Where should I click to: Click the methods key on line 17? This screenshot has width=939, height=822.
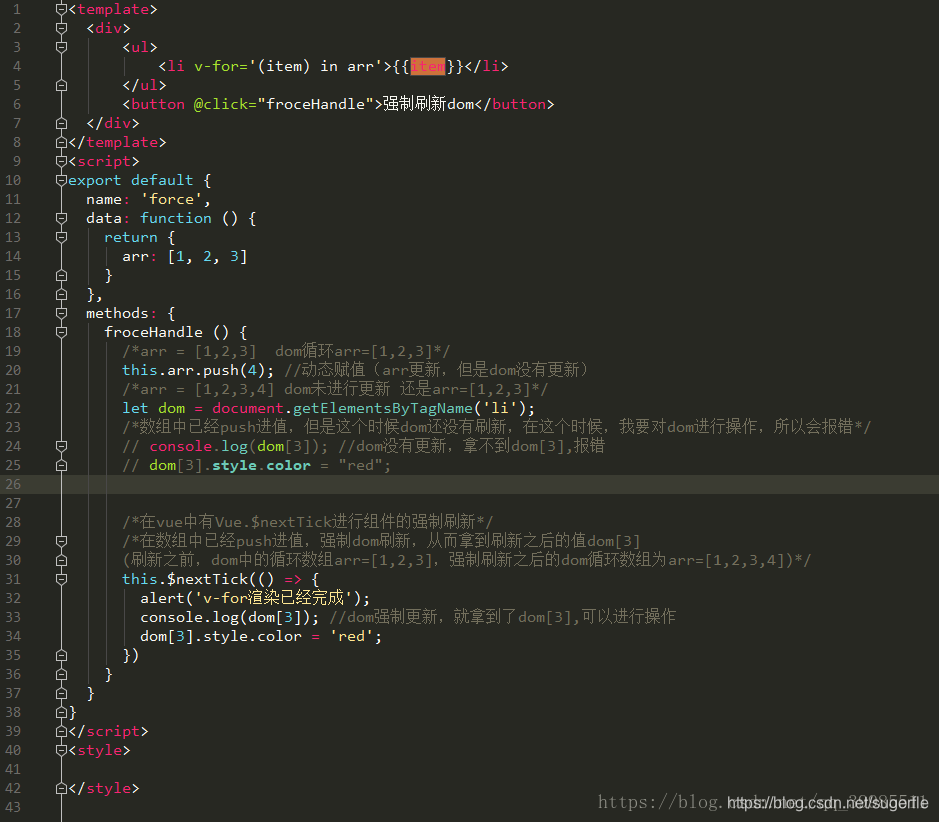click(117, 313)
